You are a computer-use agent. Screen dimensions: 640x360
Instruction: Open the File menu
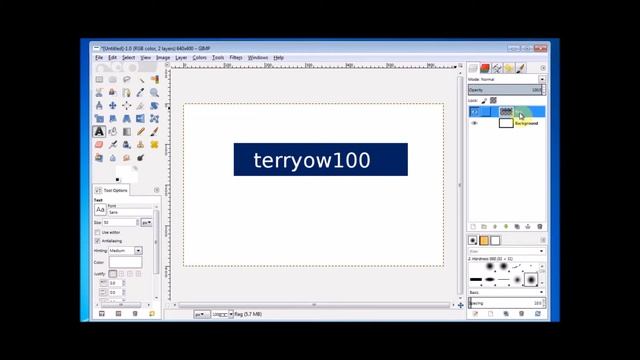tap(99, 58)
